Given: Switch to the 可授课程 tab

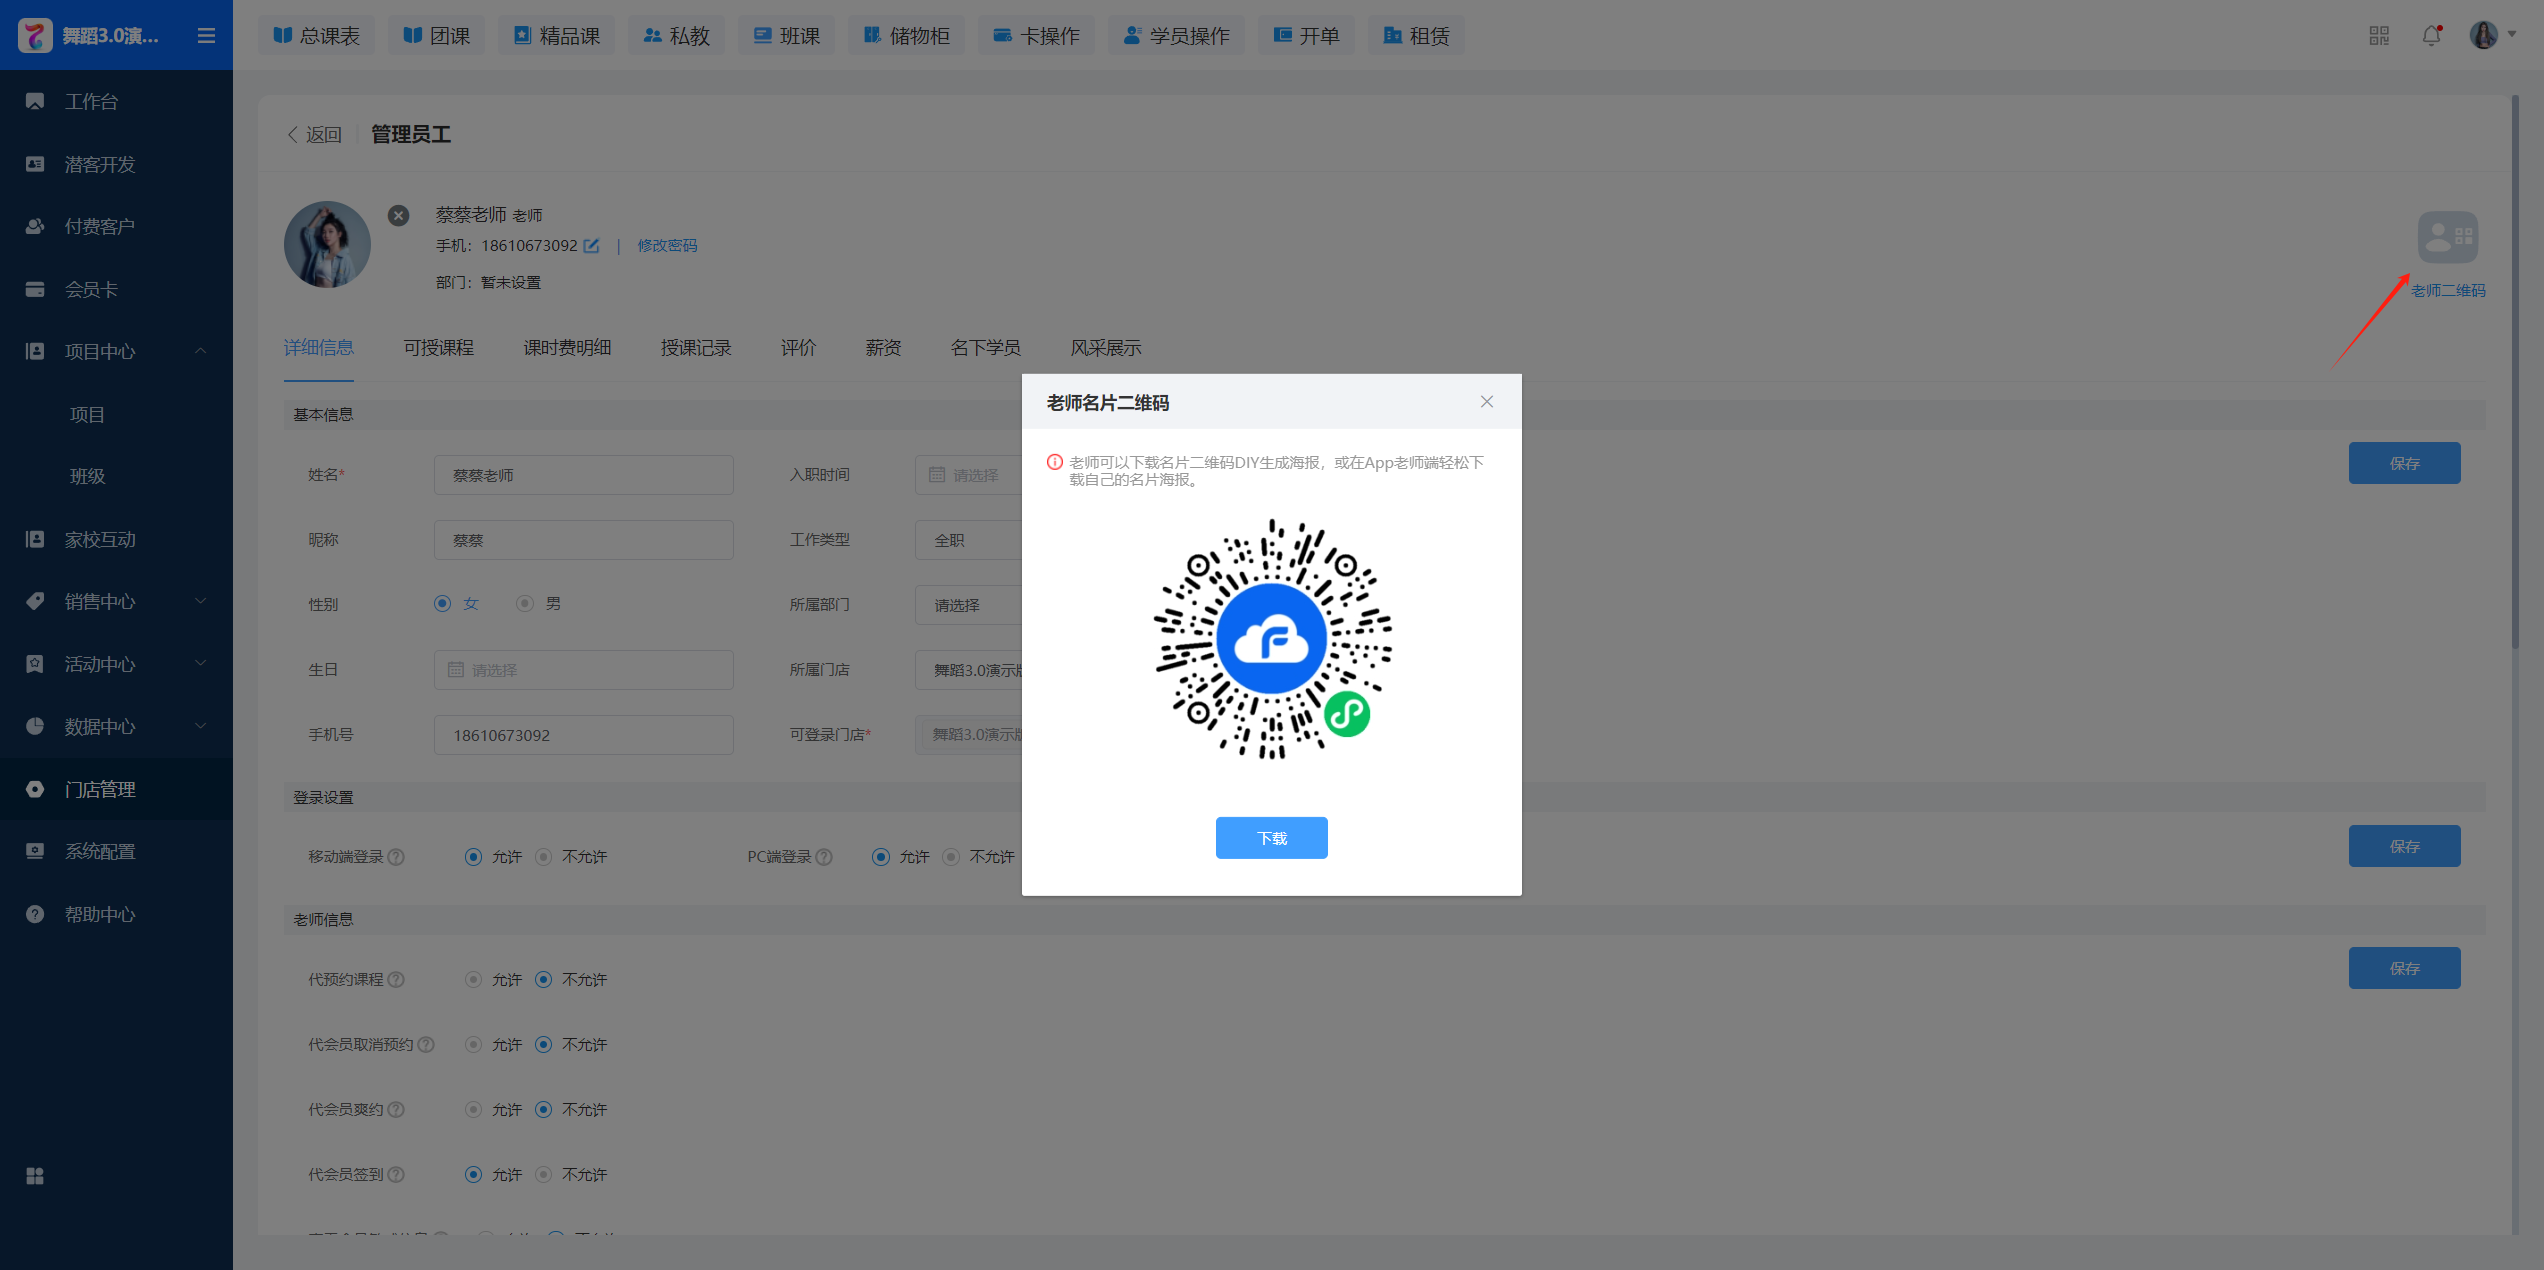Looking at the screenshot, I should [438, 348].
